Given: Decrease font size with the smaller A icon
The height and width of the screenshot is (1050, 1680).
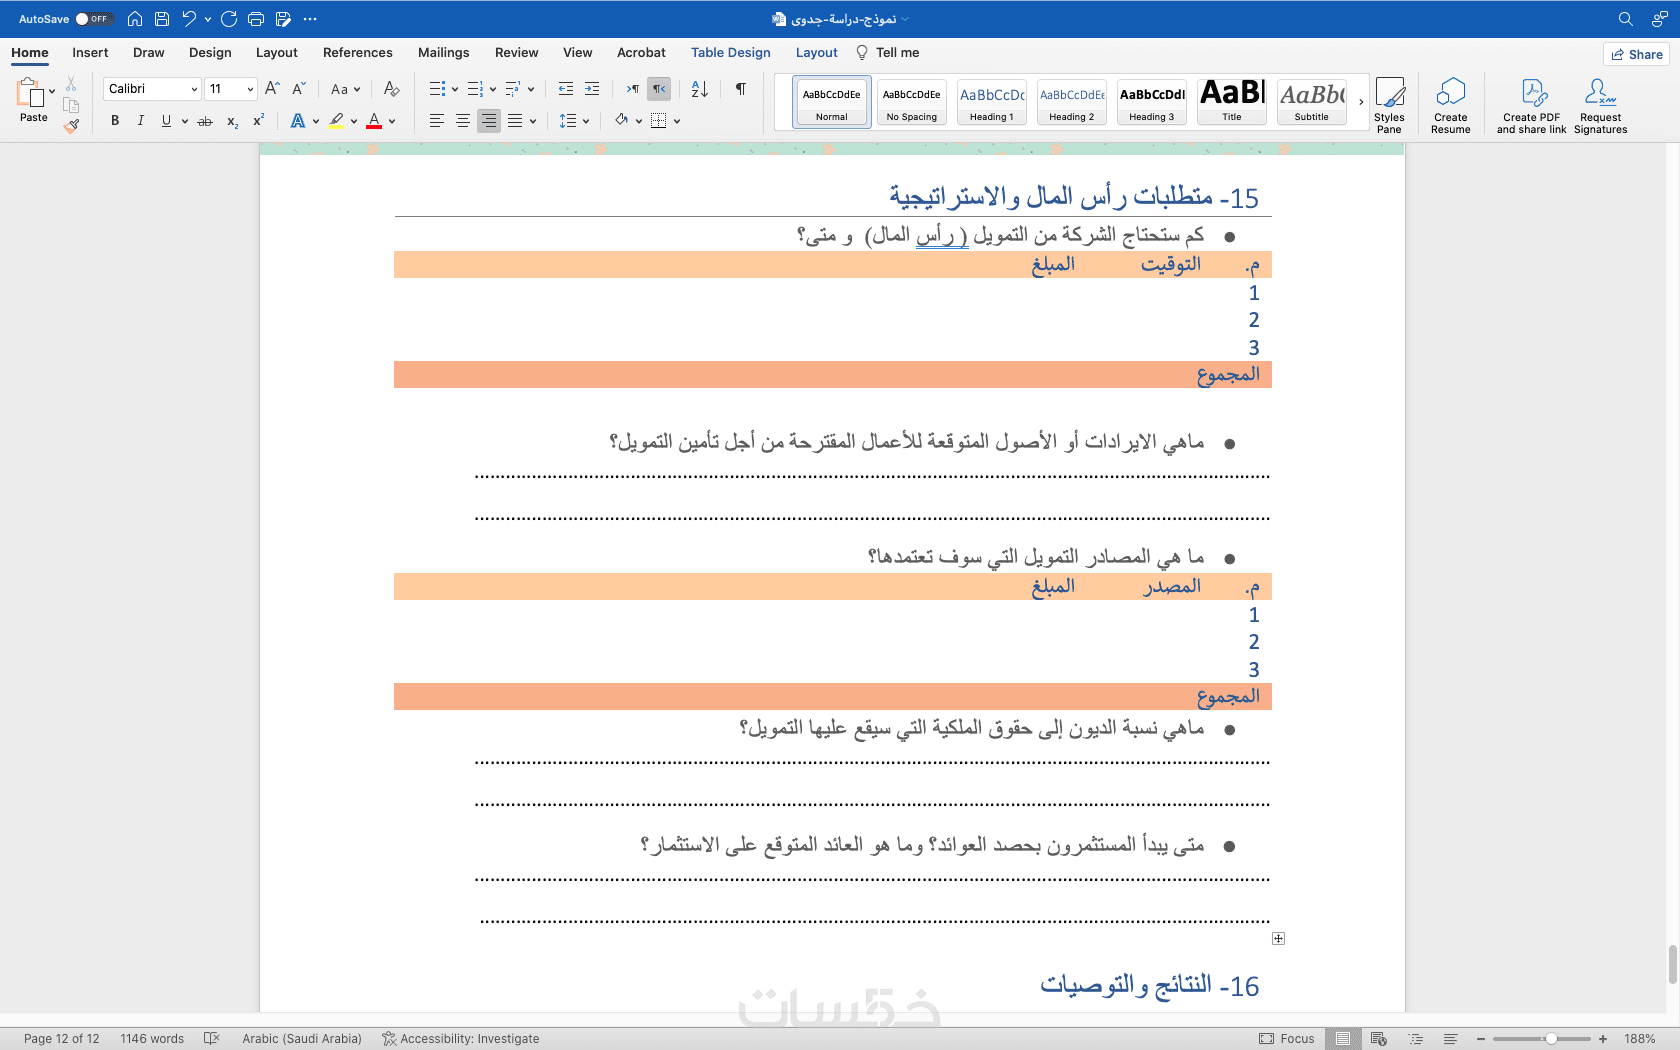Looking at the screenshot, I should pos(298,89).
